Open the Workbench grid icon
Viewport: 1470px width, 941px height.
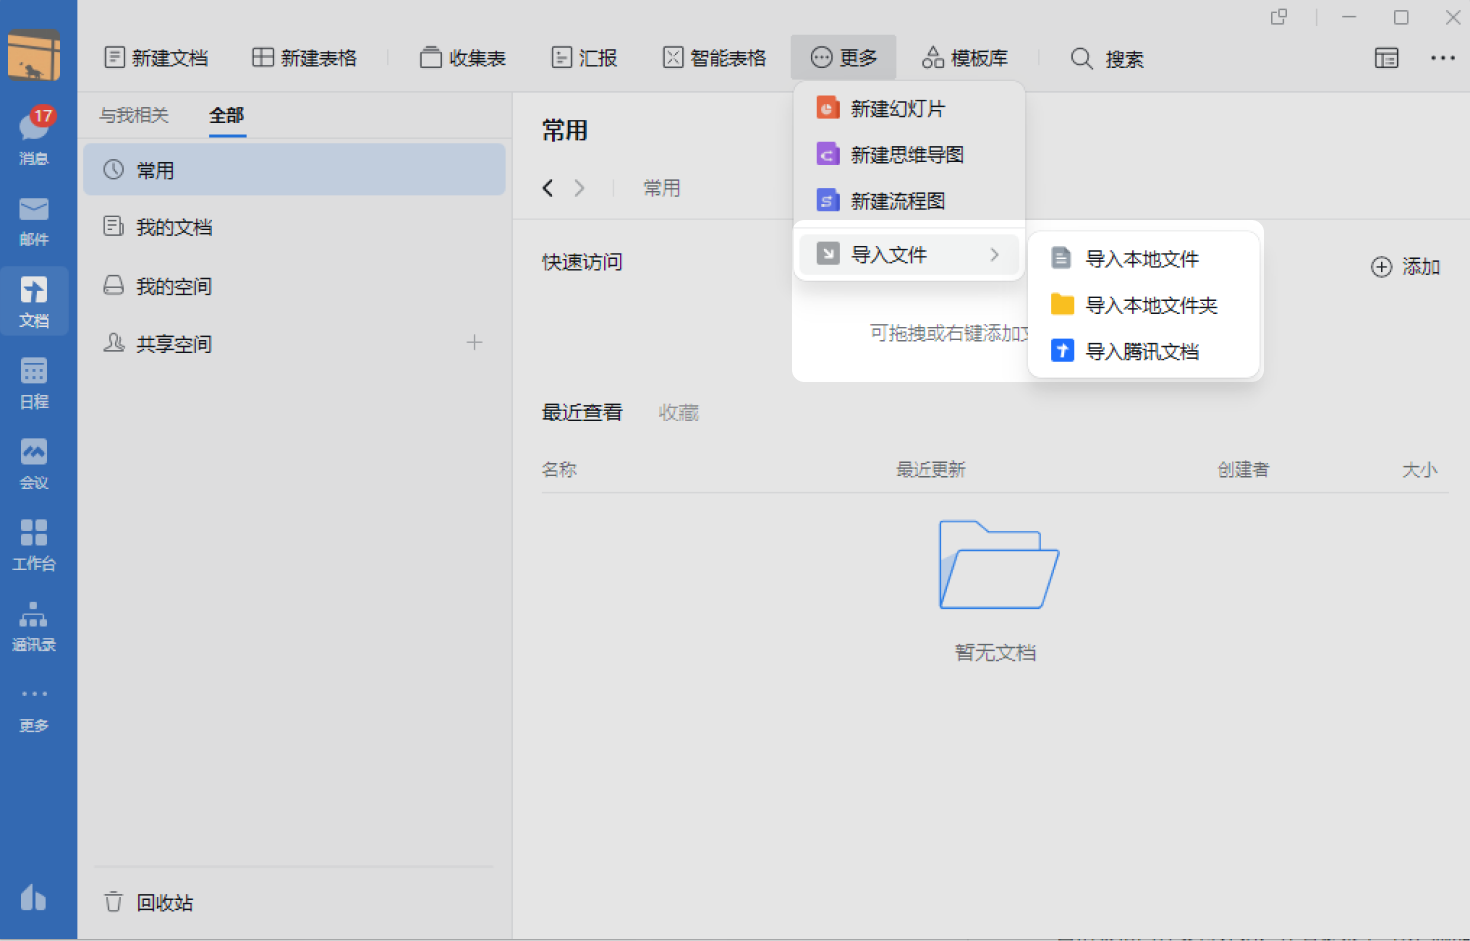point(34,543)
